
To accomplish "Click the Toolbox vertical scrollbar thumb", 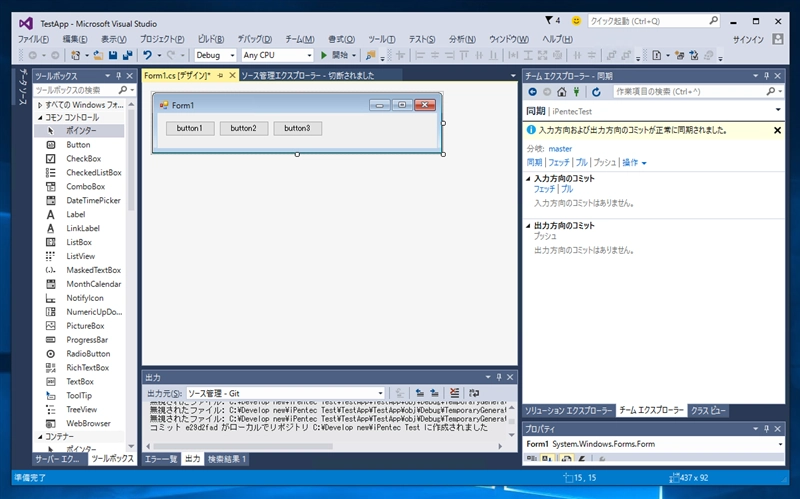I will point(131,160).
